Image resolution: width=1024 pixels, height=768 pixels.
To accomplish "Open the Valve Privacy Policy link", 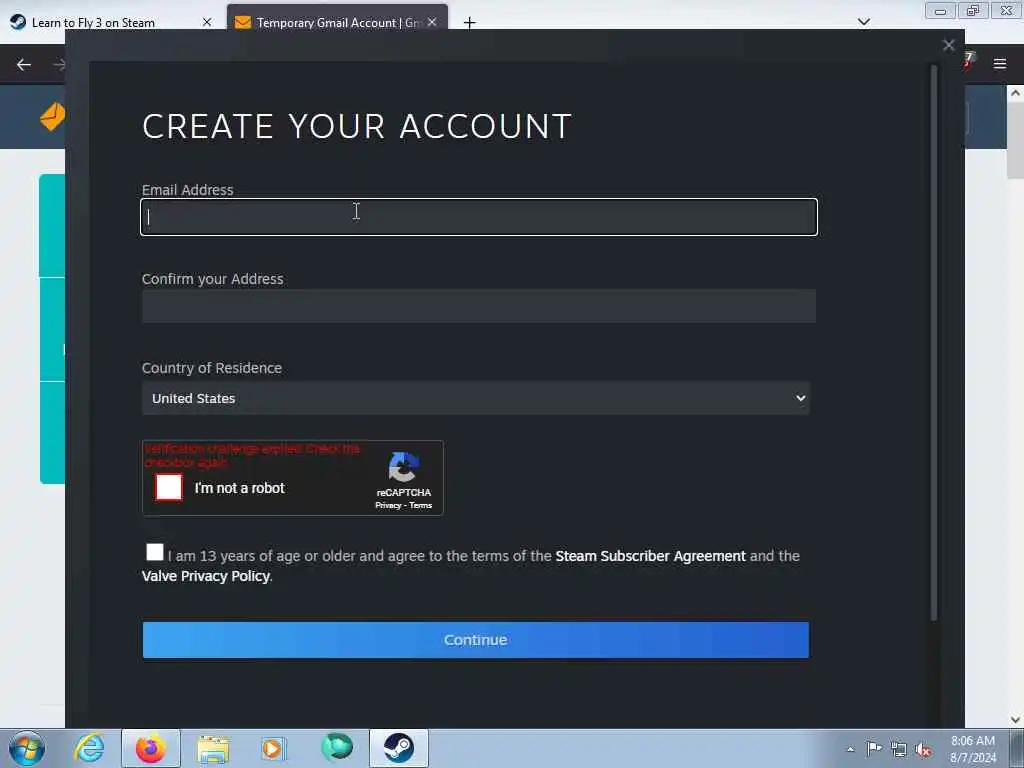I will point(206,576).
